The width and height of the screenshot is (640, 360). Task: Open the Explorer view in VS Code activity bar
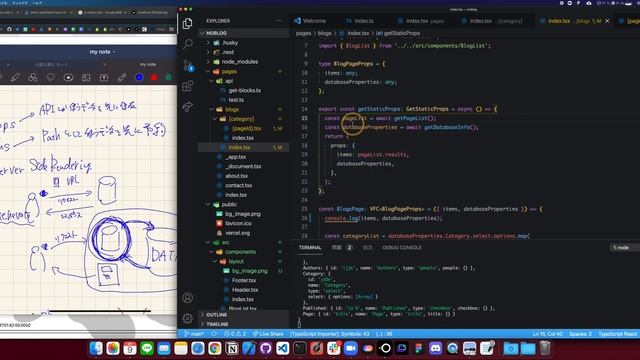[187, 24]
